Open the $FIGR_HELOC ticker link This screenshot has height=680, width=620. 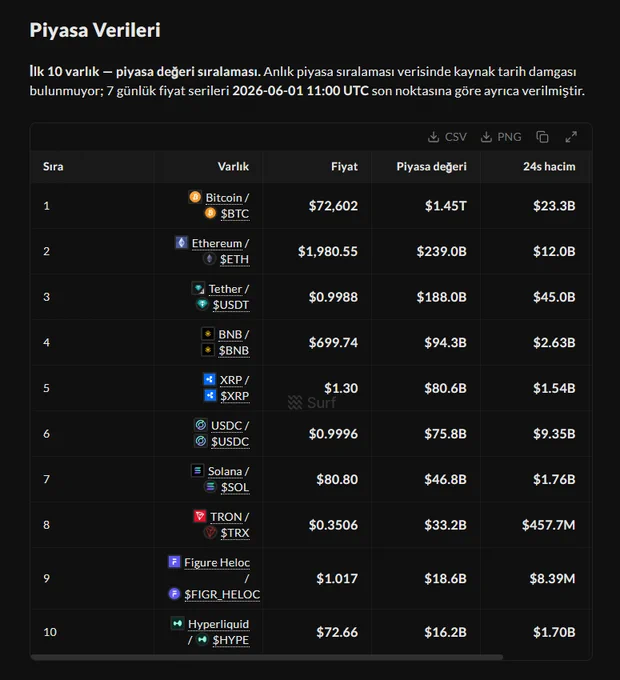(222, 595)
